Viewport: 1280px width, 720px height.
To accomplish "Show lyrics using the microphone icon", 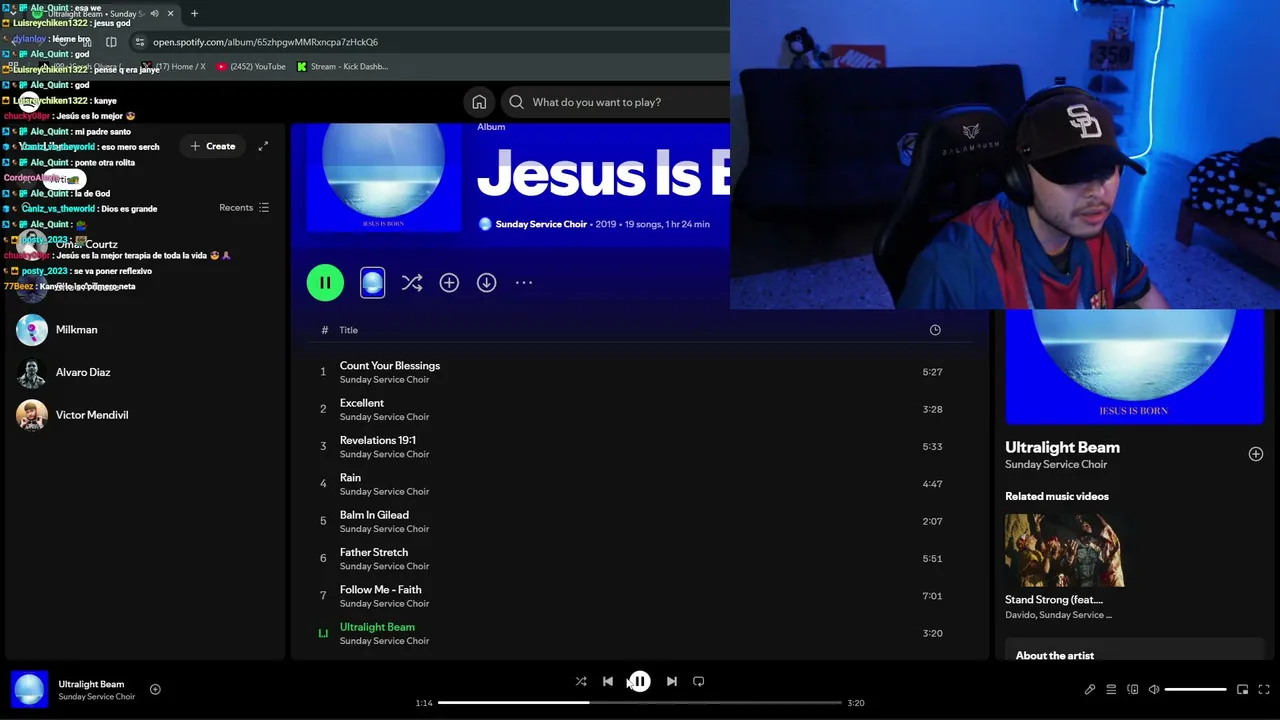I will (1090, 689).
